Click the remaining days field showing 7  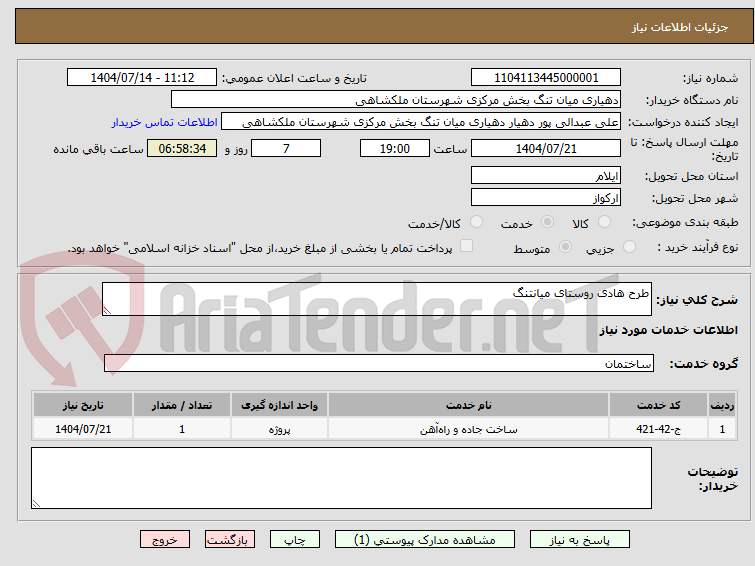[x=286, y=148]
